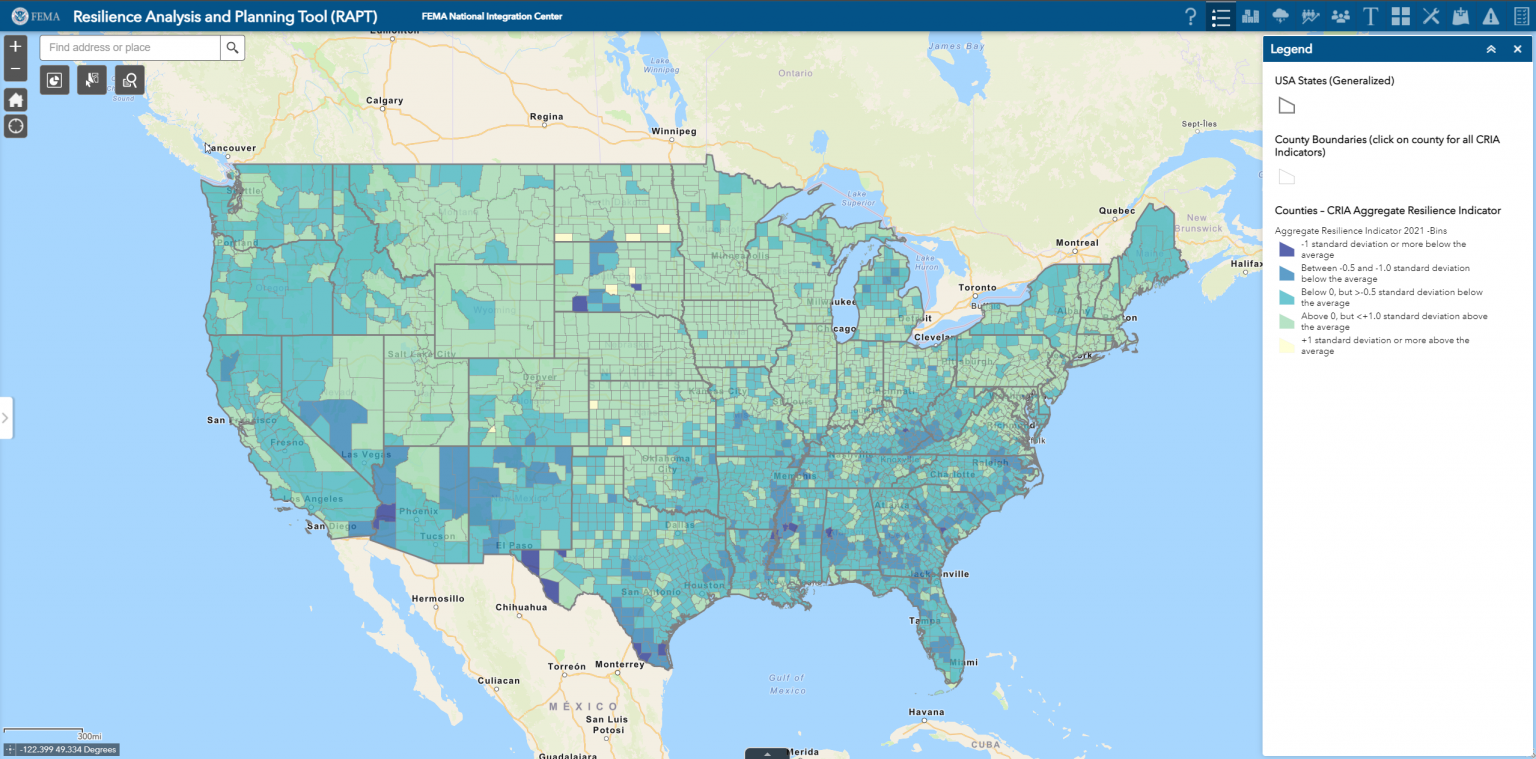Viewport: 1536px width, 759px height.
Task: Activate the map feature select cursor tool
Action: 91,80
